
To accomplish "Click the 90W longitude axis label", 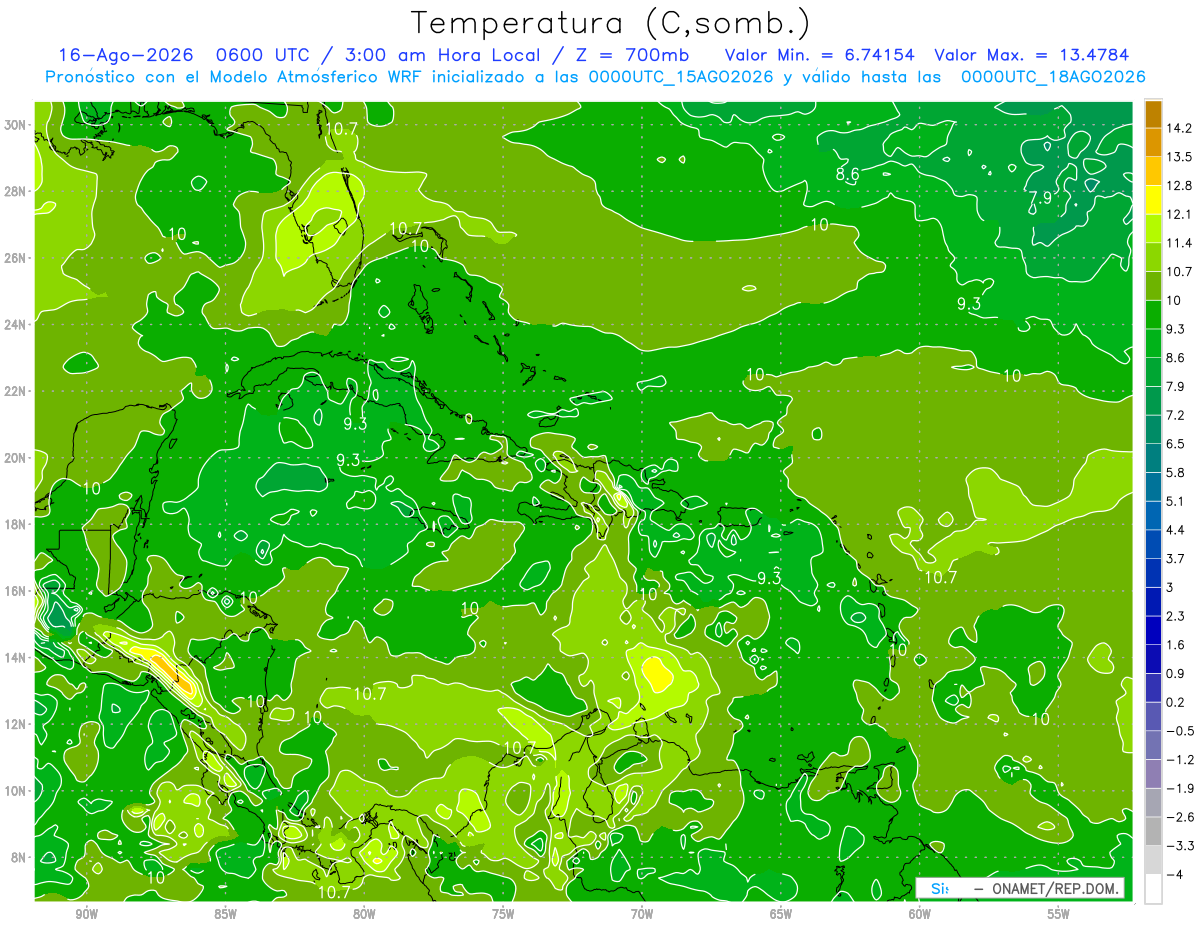I will pyautogui.click(x=86, y=914).
